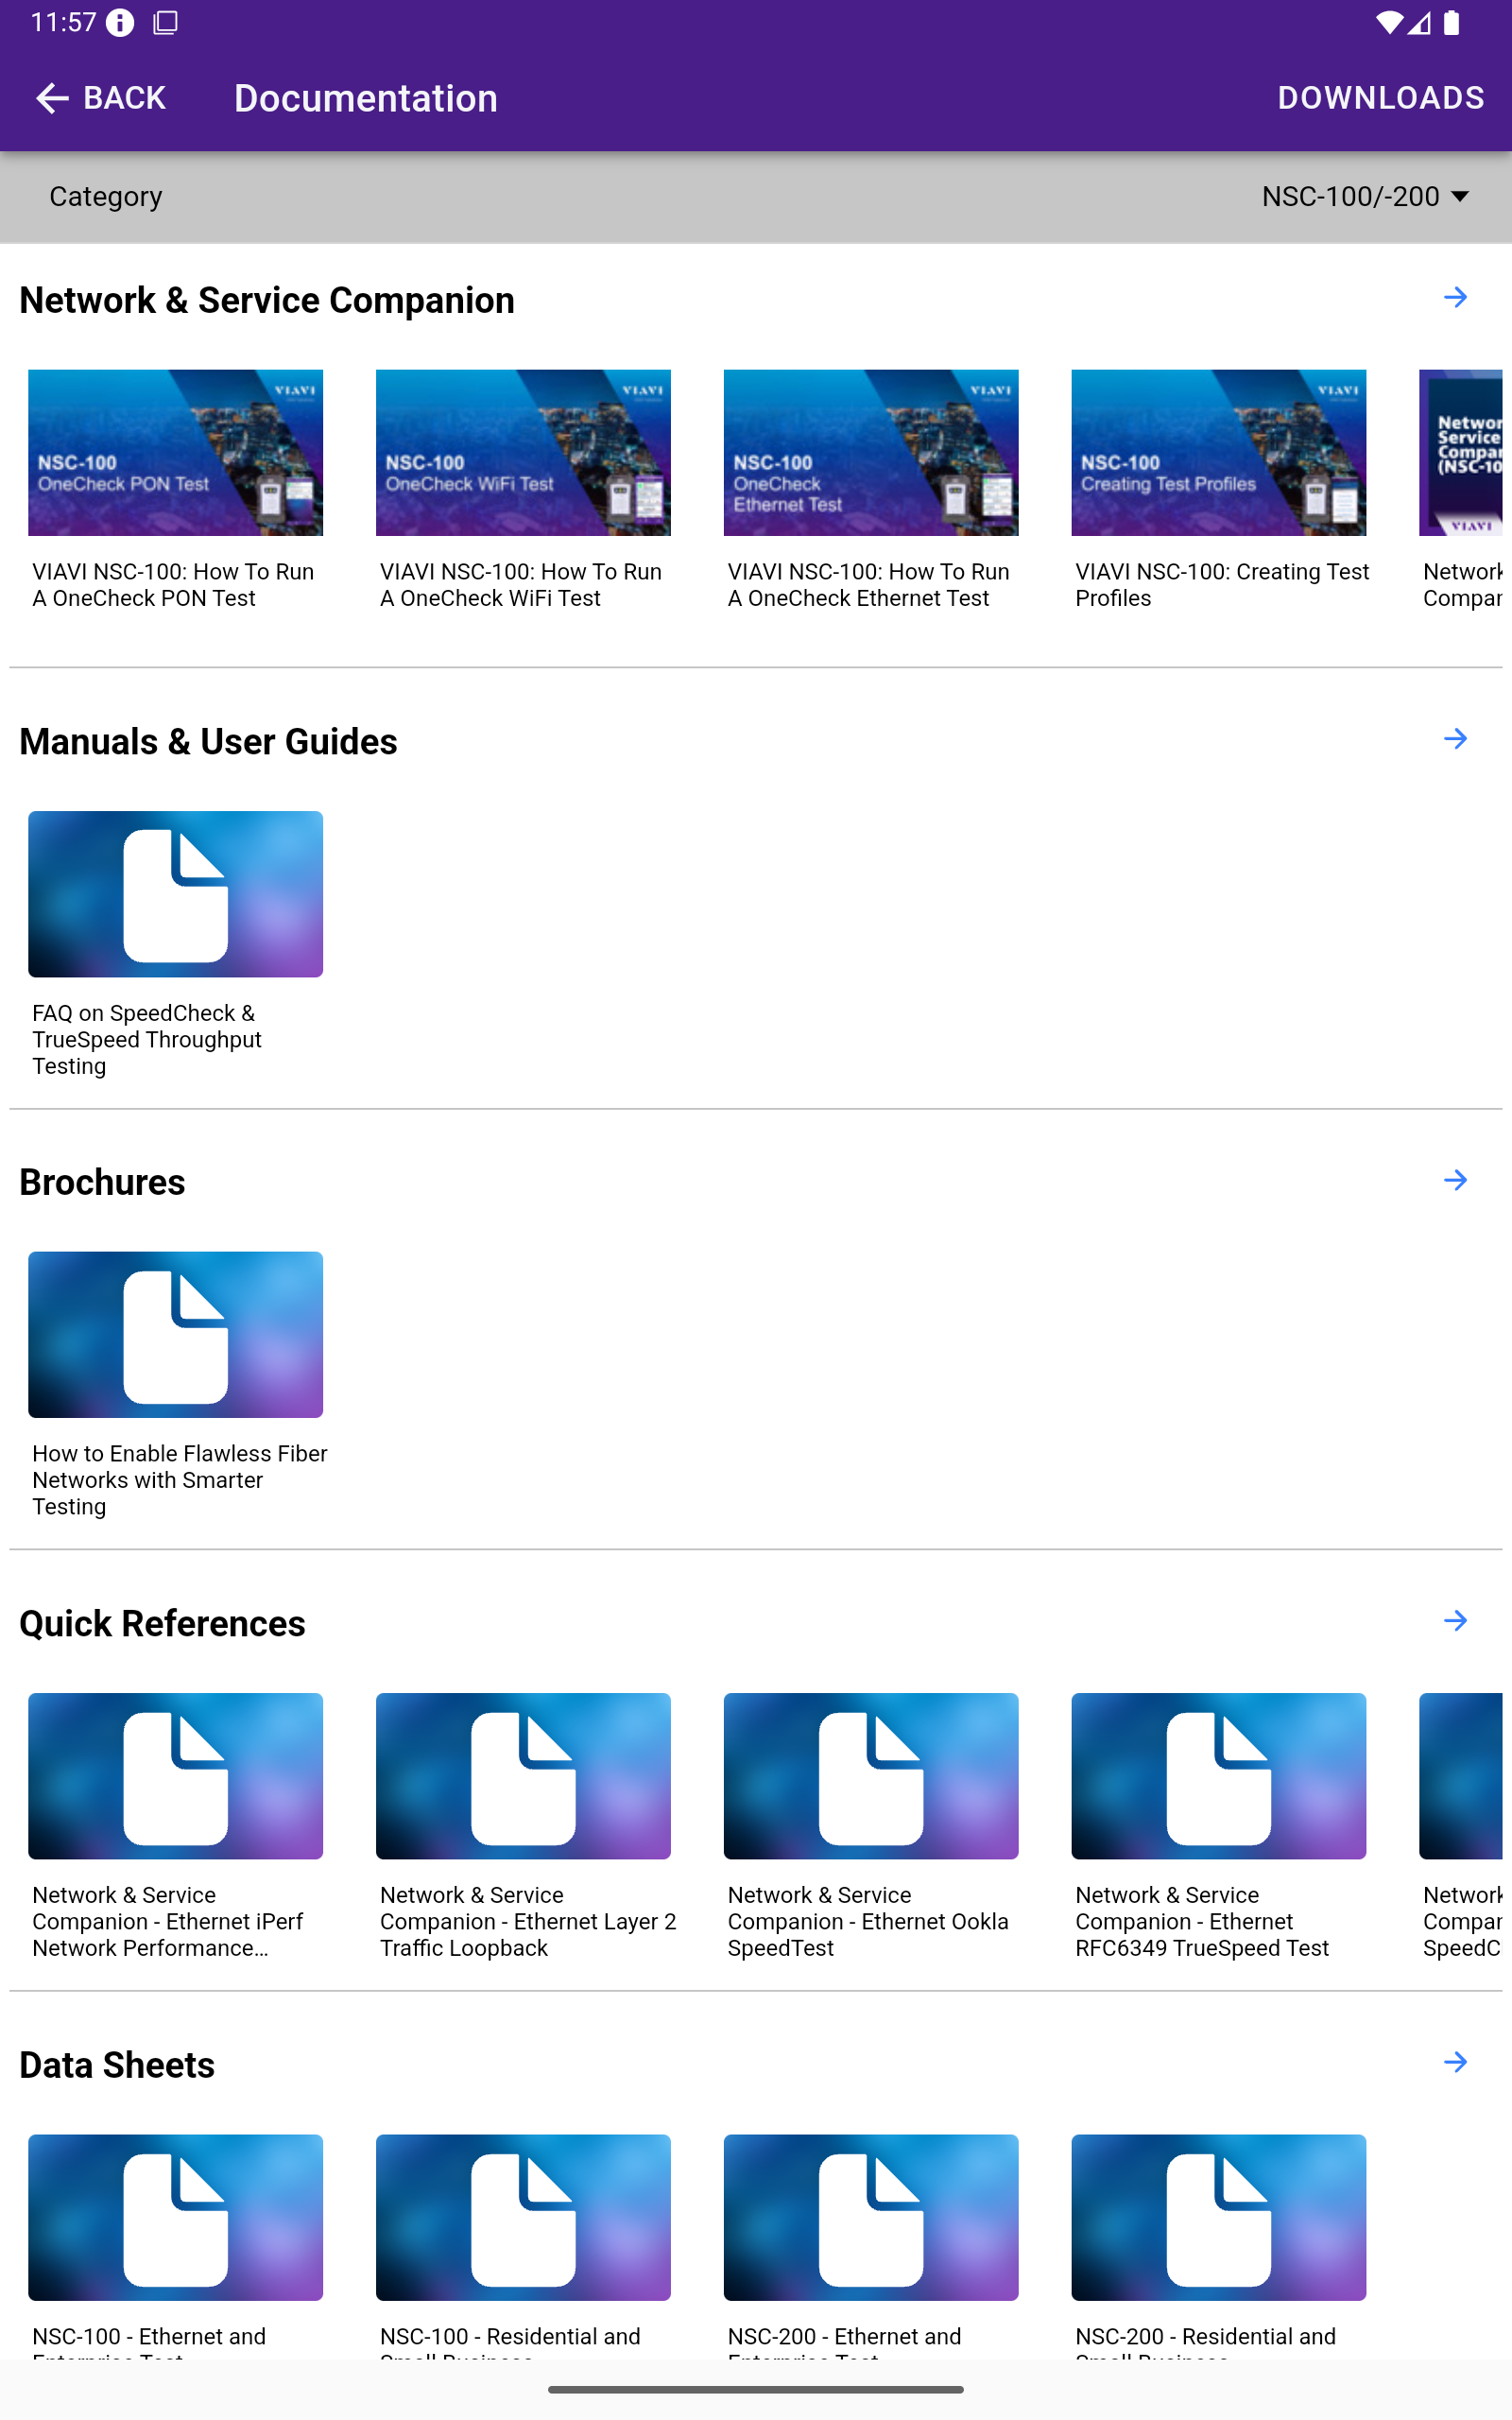This screenshot has height=2420, width=1512.
Task: Tap the Brochures heading
Action: point(102,1182)
